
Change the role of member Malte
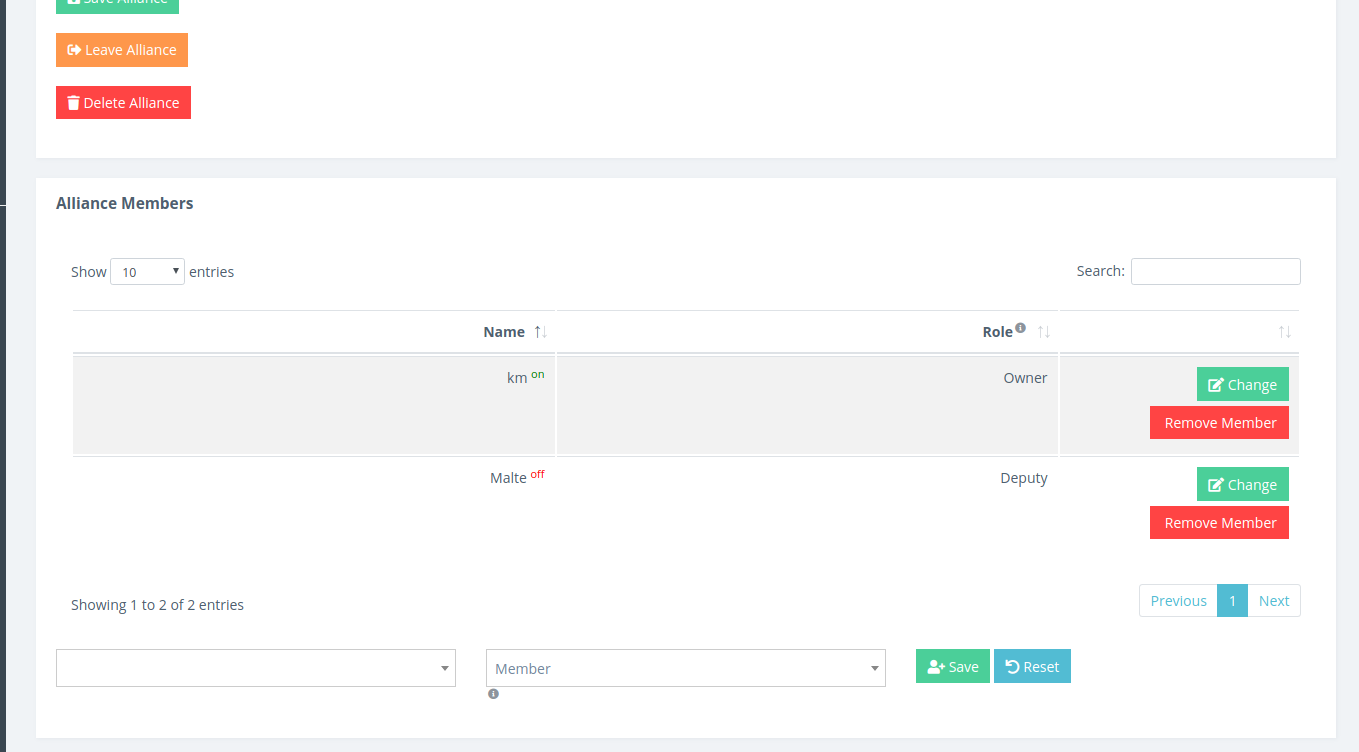(1242, 484)
